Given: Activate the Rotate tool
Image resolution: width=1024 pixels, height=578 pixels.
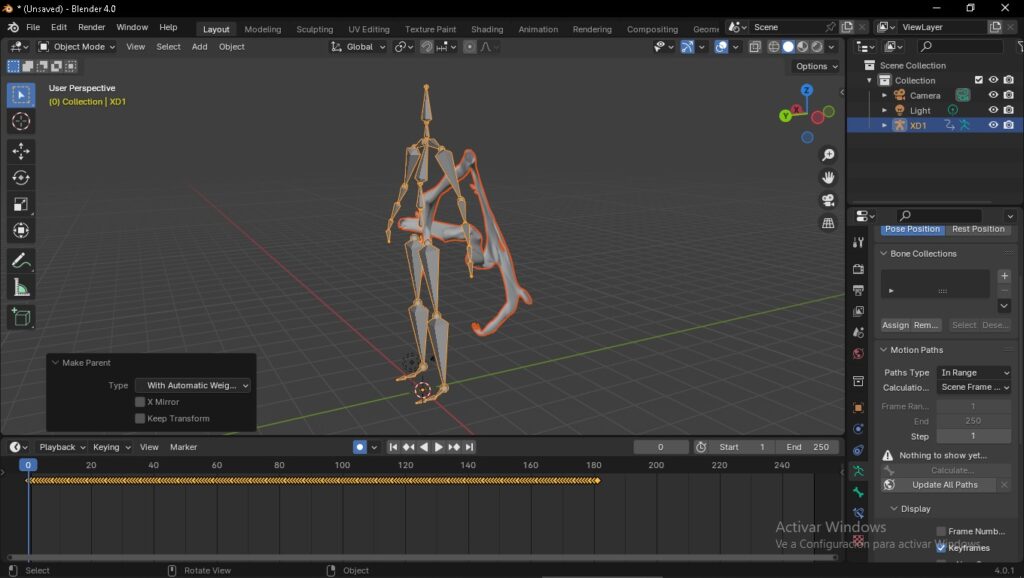Looking at the screenshot, I should click(x=20, y=176).
